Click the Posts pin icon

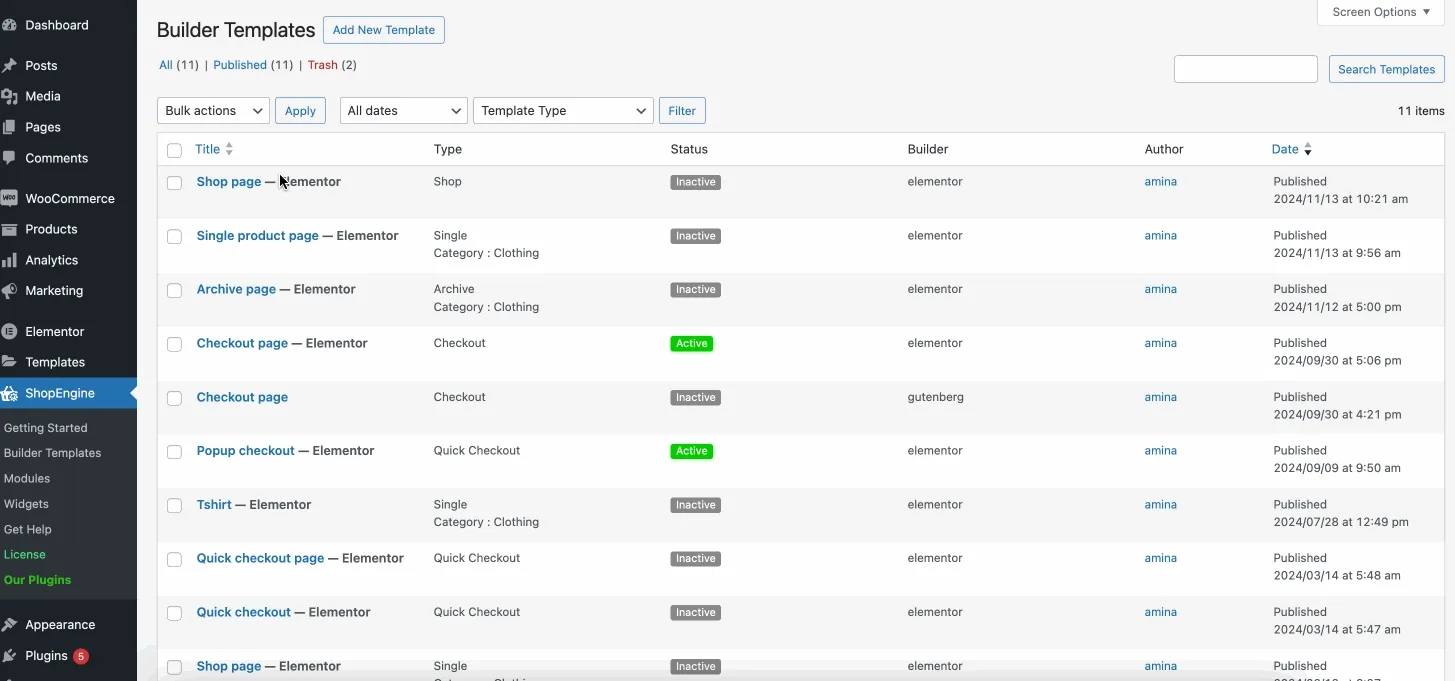coord(9,66)
